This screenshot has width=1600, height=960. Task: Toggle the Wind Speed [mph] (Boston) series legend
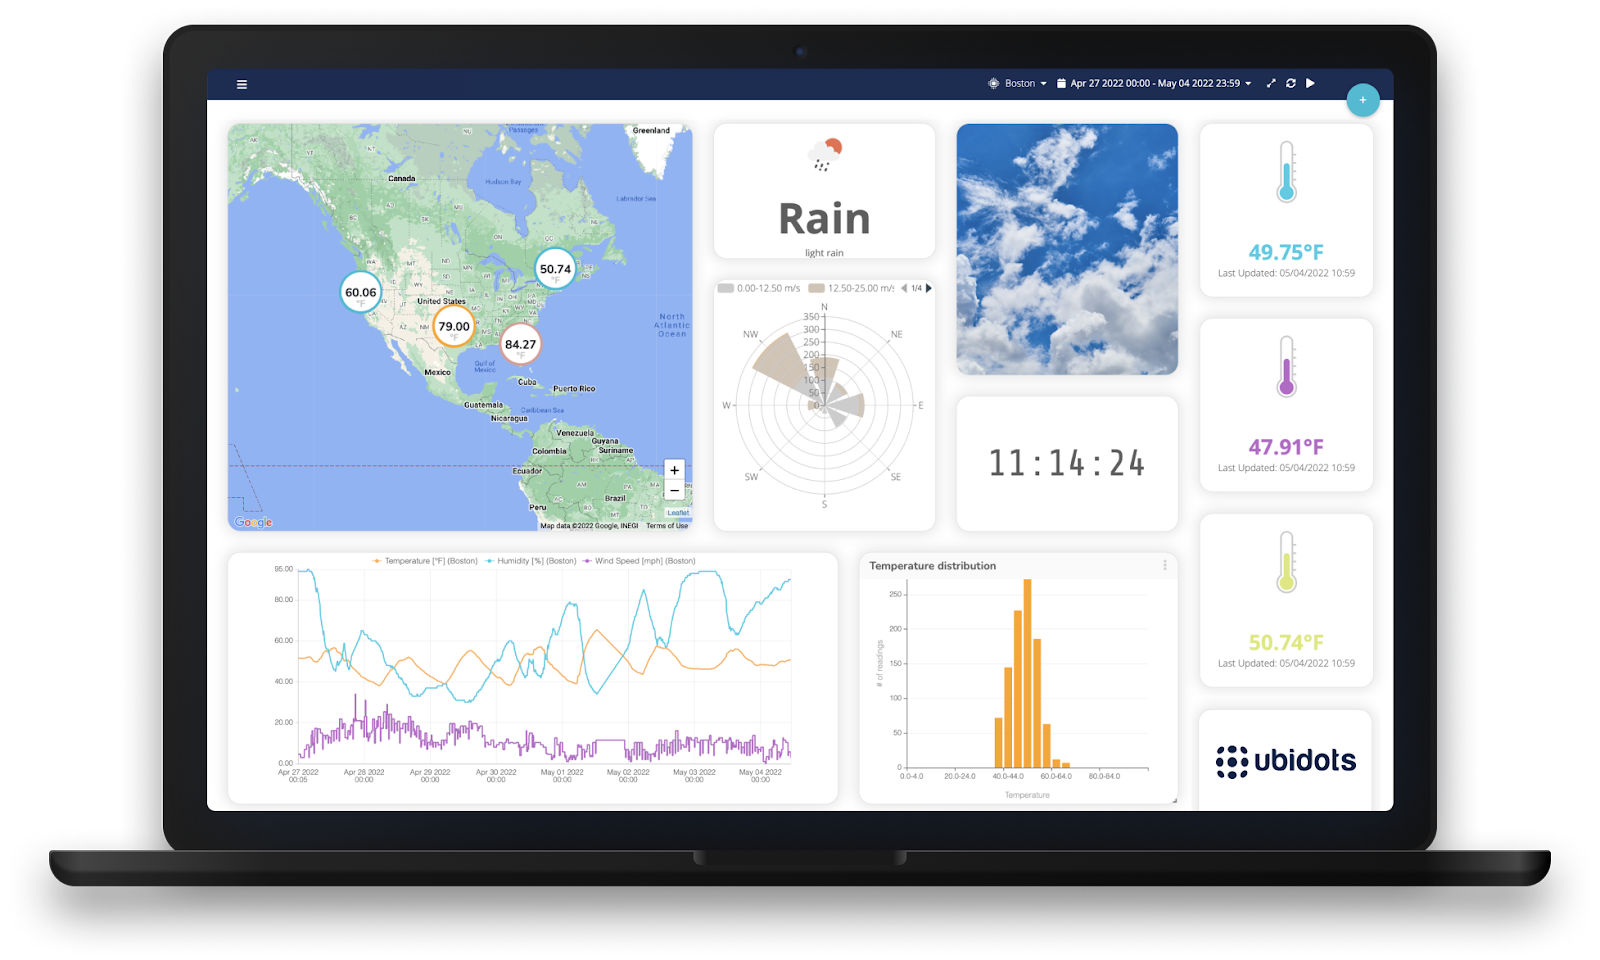pos(639,561)
